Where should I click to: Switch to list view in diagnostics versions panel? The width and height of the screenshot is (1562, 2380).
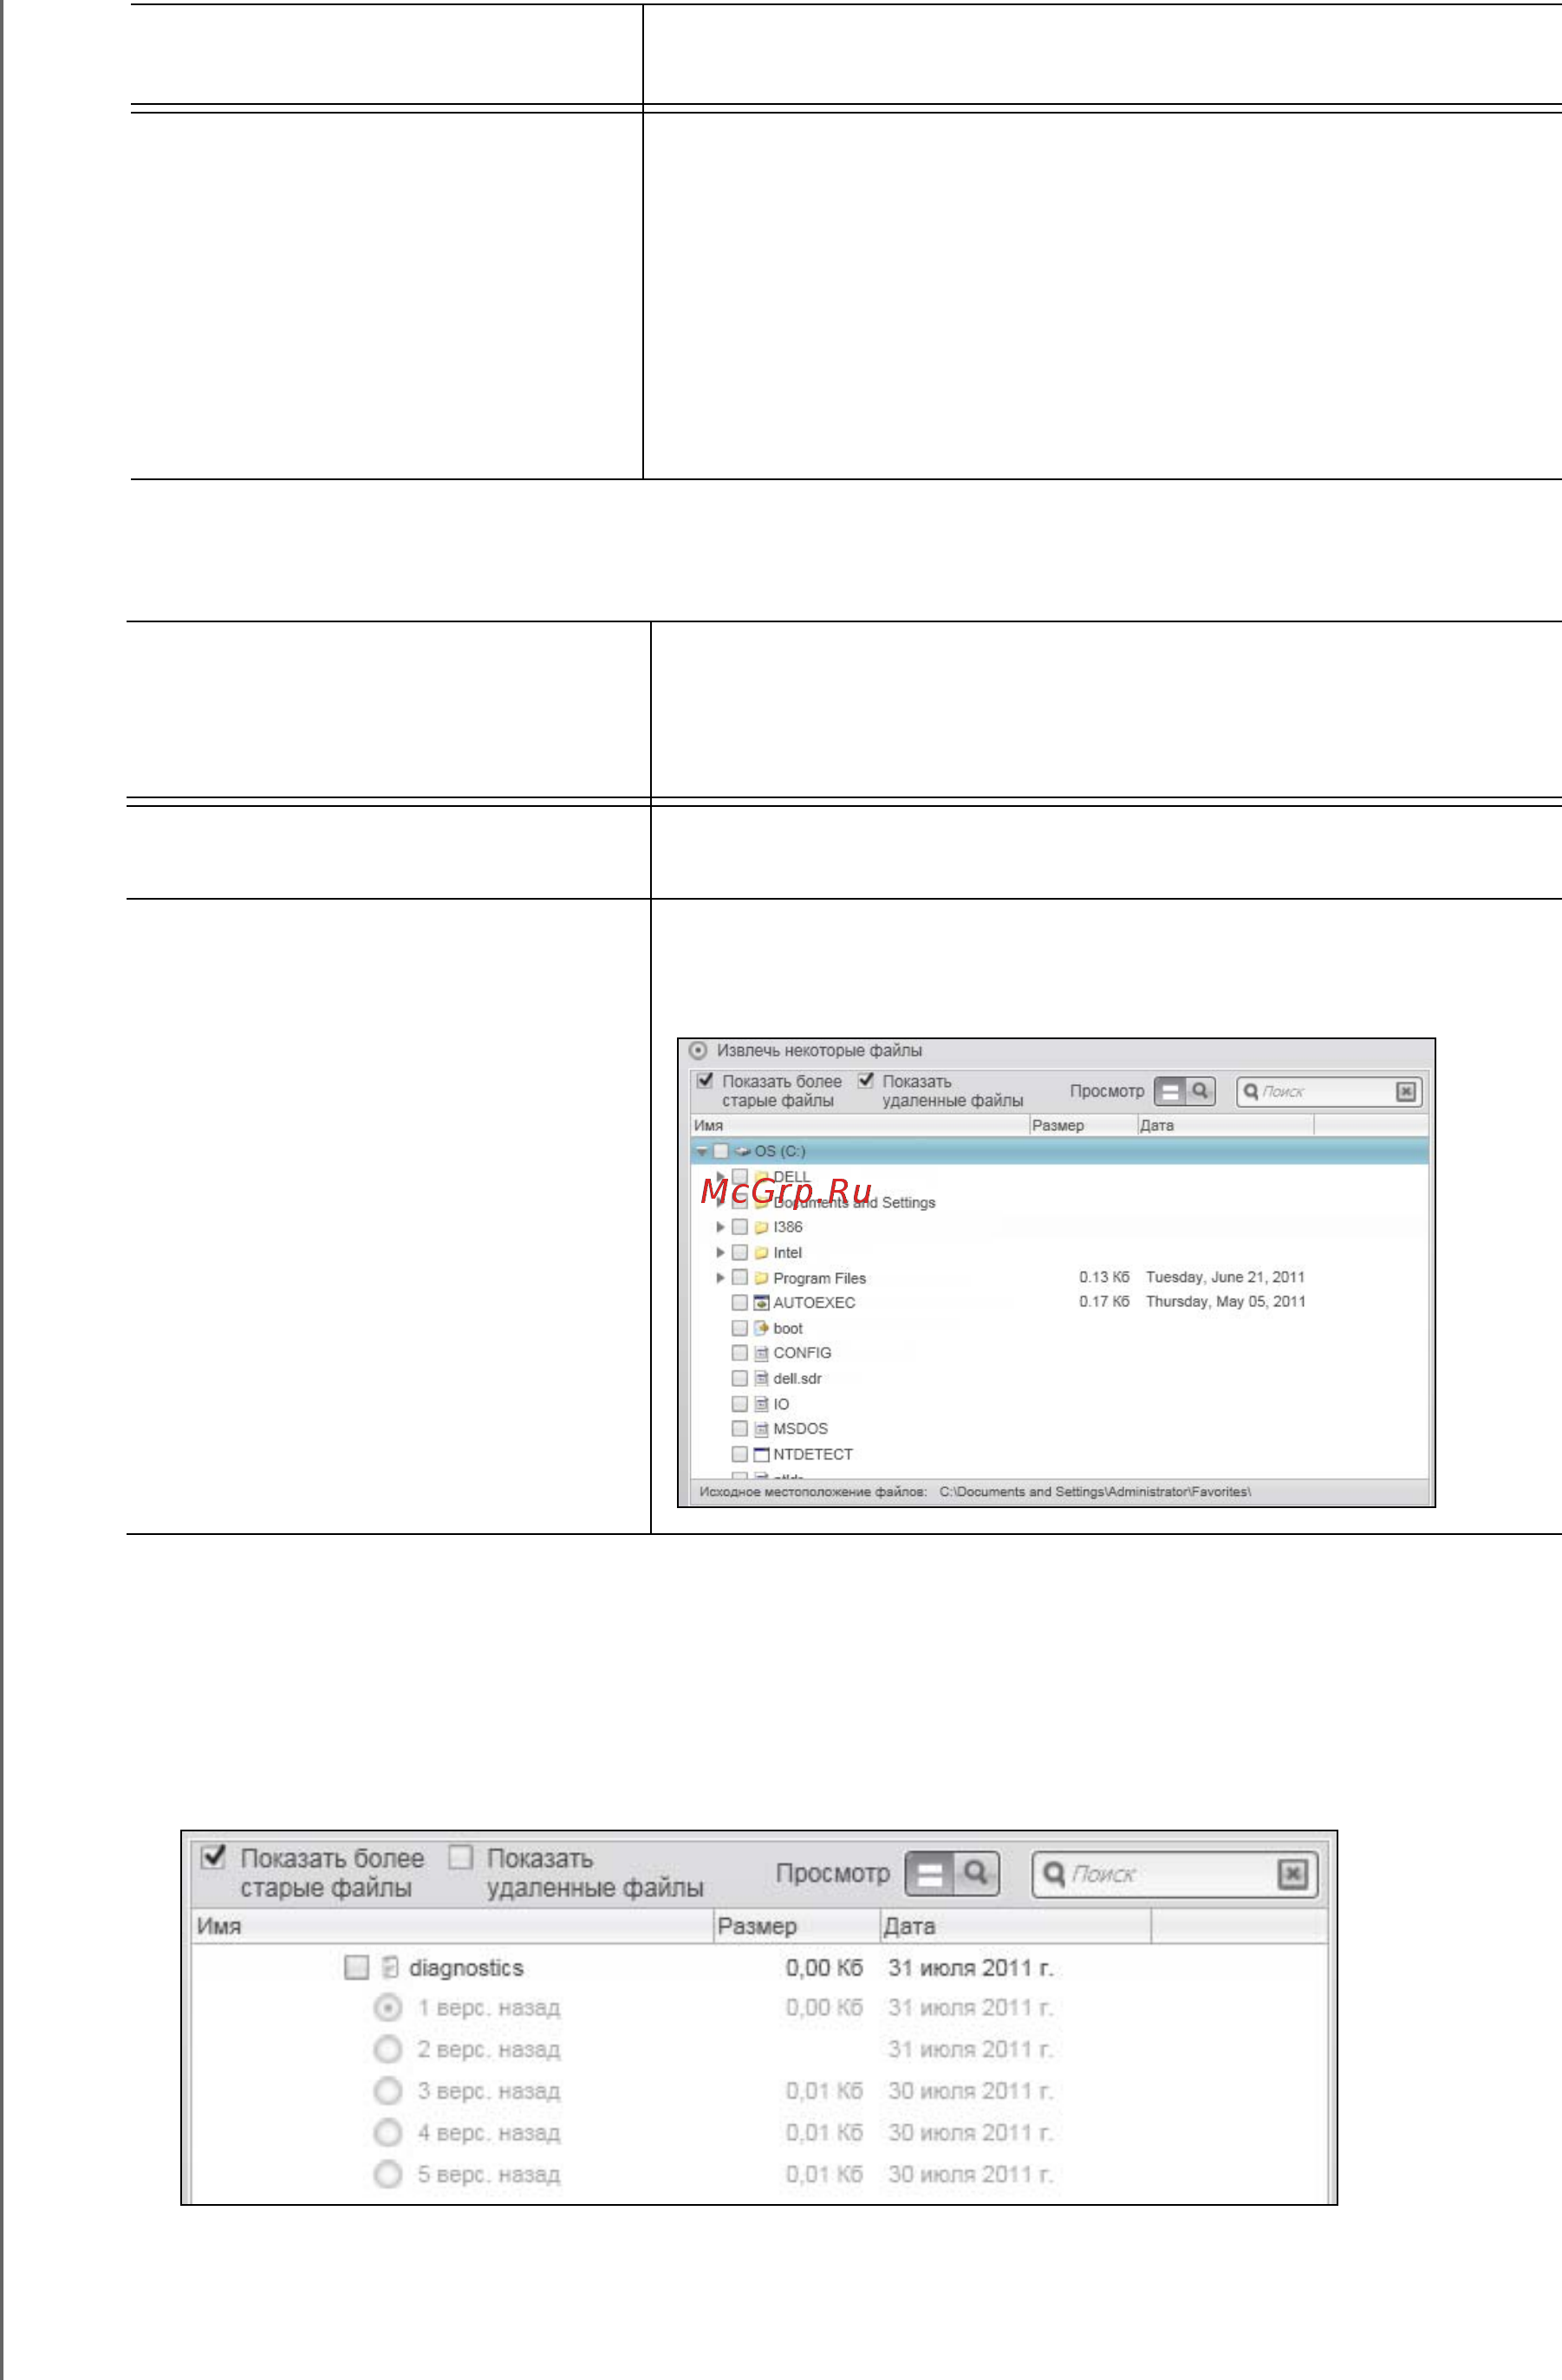[x=930, y=1873]
